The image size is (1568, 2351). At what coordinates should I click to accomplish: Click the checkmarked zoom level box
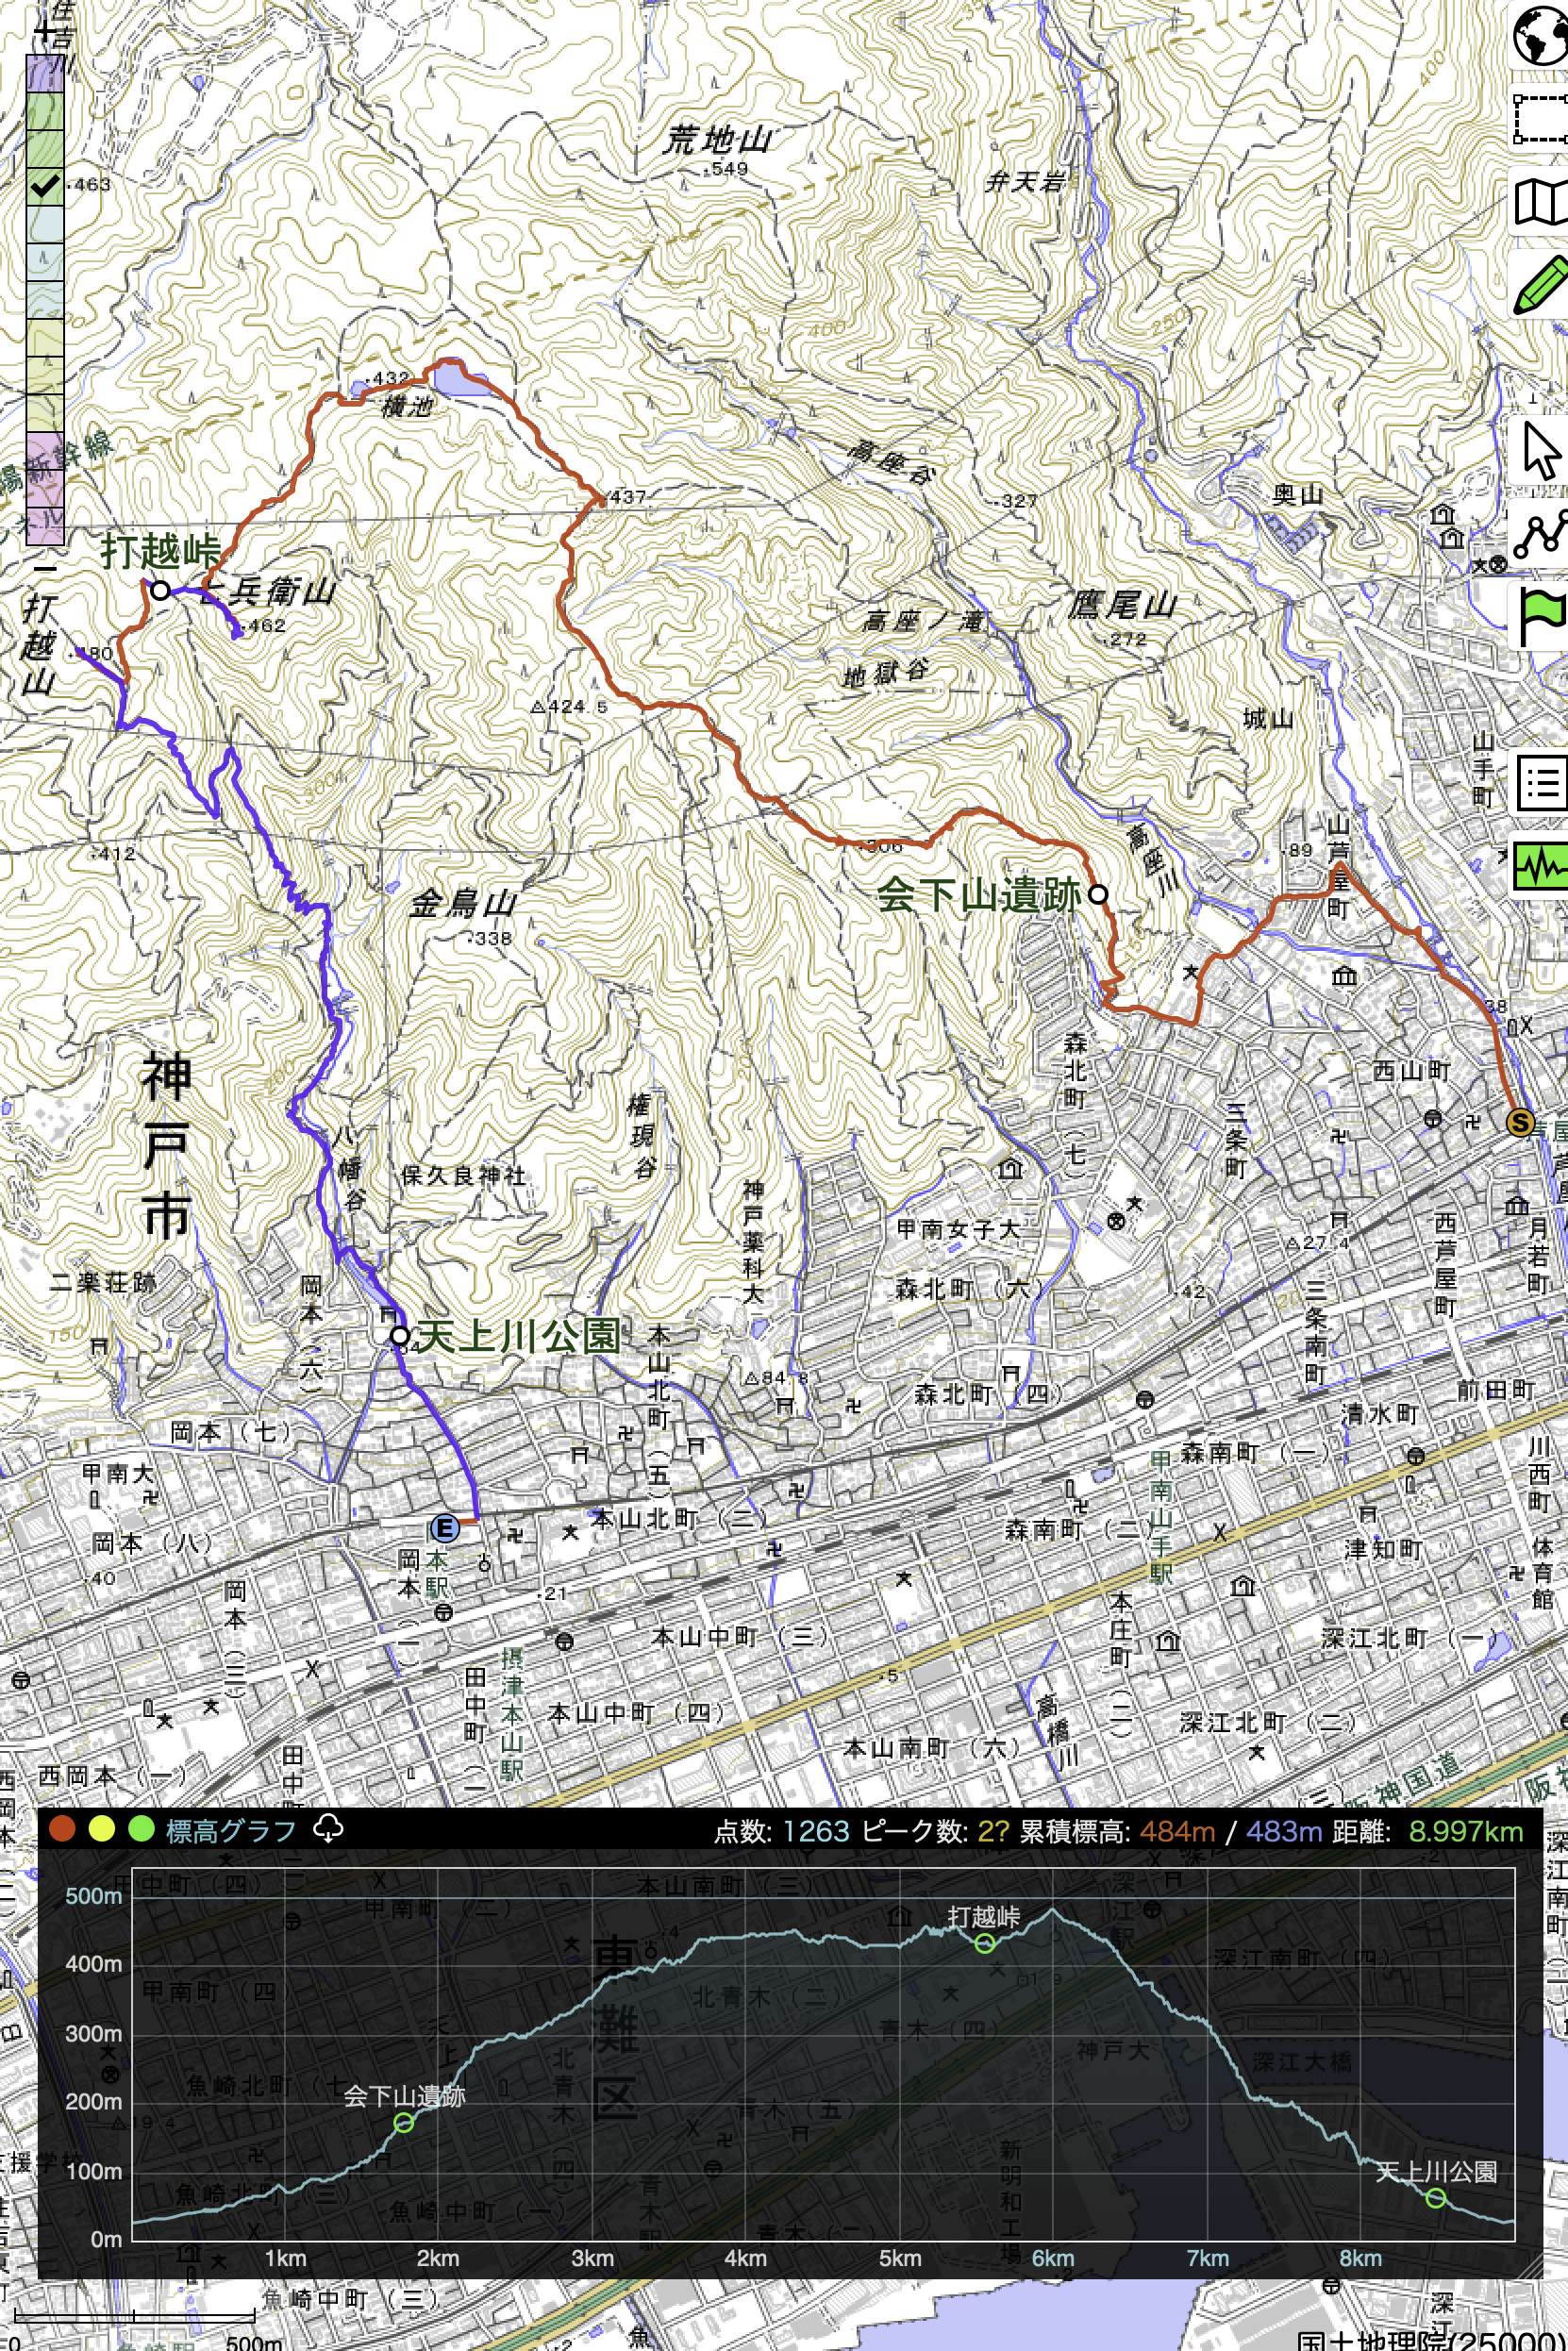pyautogui.click(x=45, y=185)
